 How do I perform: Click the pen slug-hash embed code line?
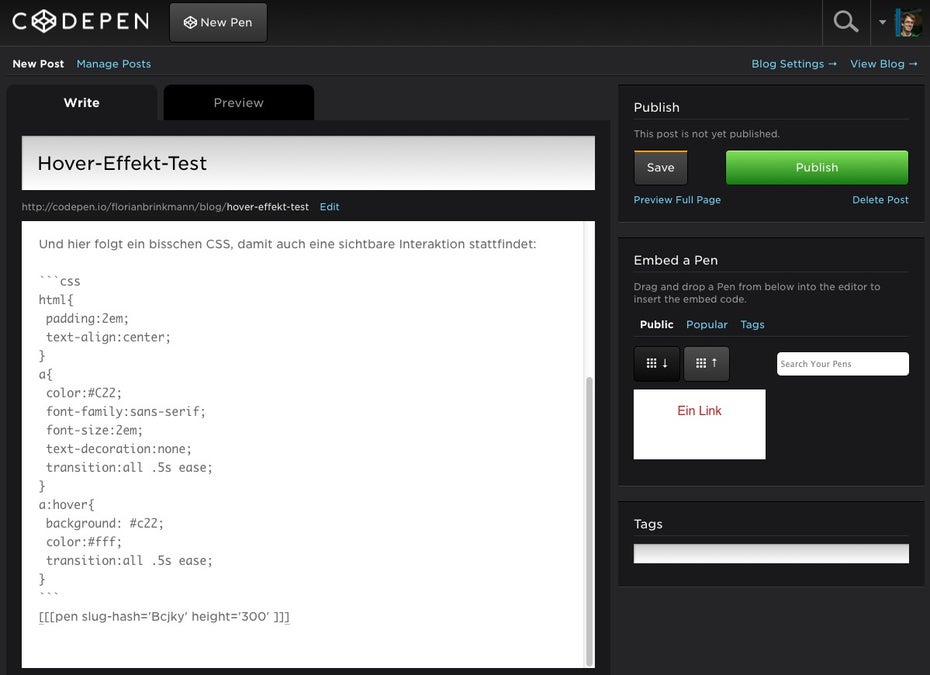(164, 616)
